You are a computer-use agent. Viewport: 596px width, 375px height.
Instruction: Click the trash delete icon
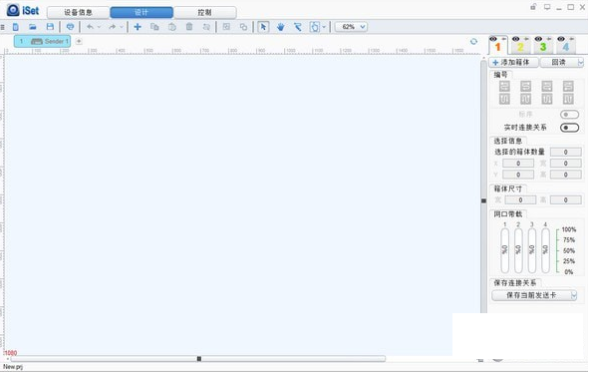tap(189, 27)
